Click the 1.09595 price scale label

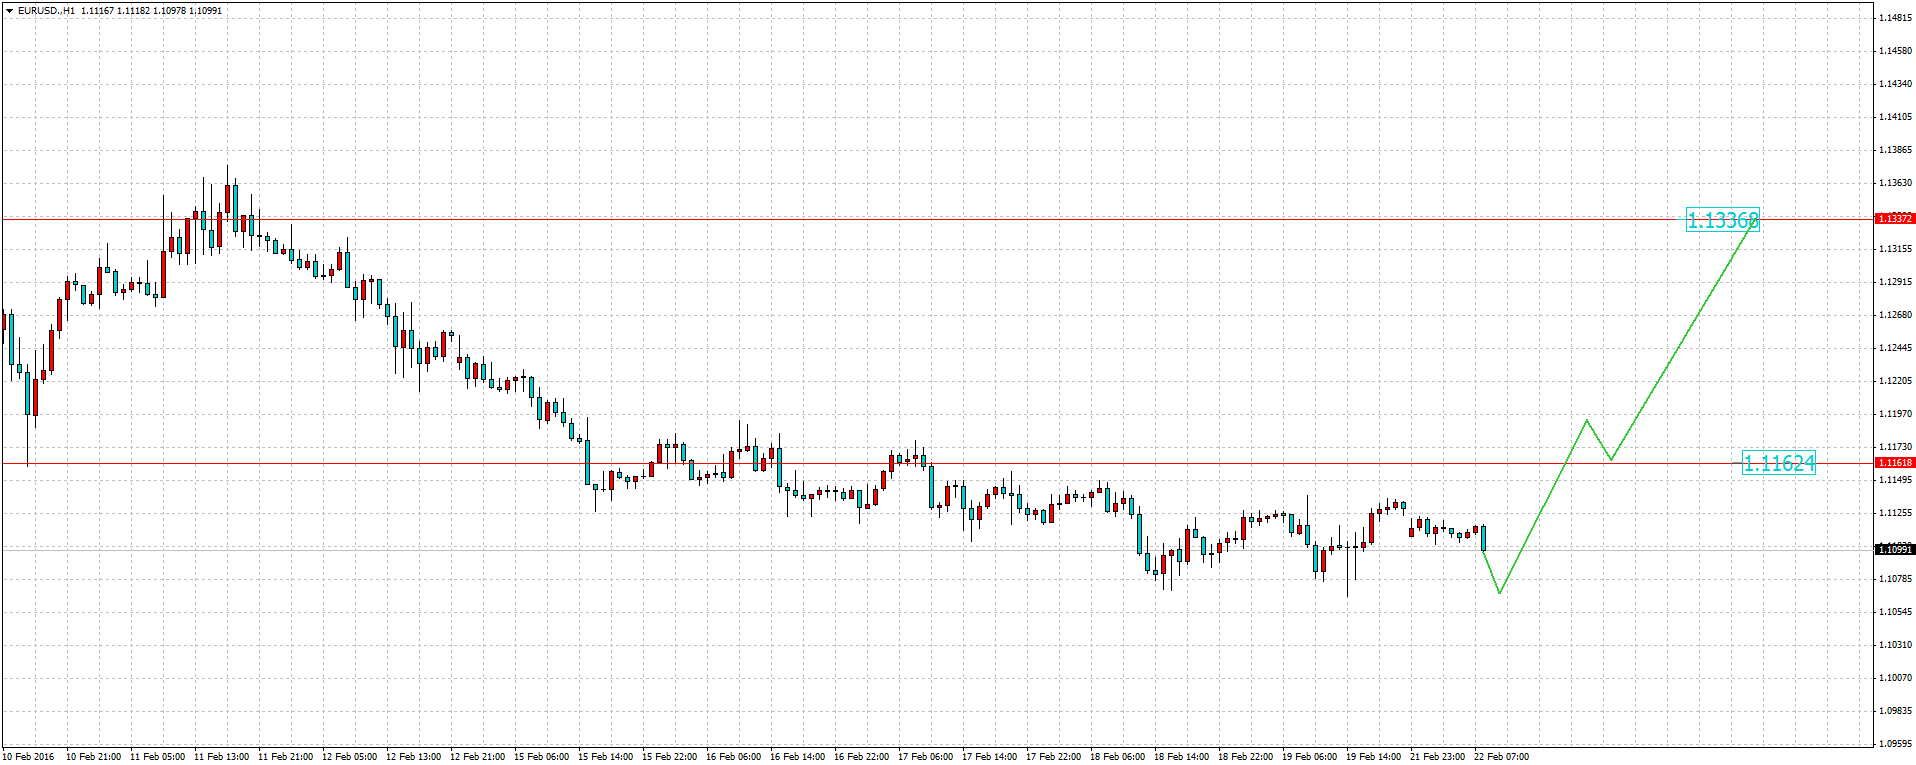pyautogui.click(x=1895, y=744)
